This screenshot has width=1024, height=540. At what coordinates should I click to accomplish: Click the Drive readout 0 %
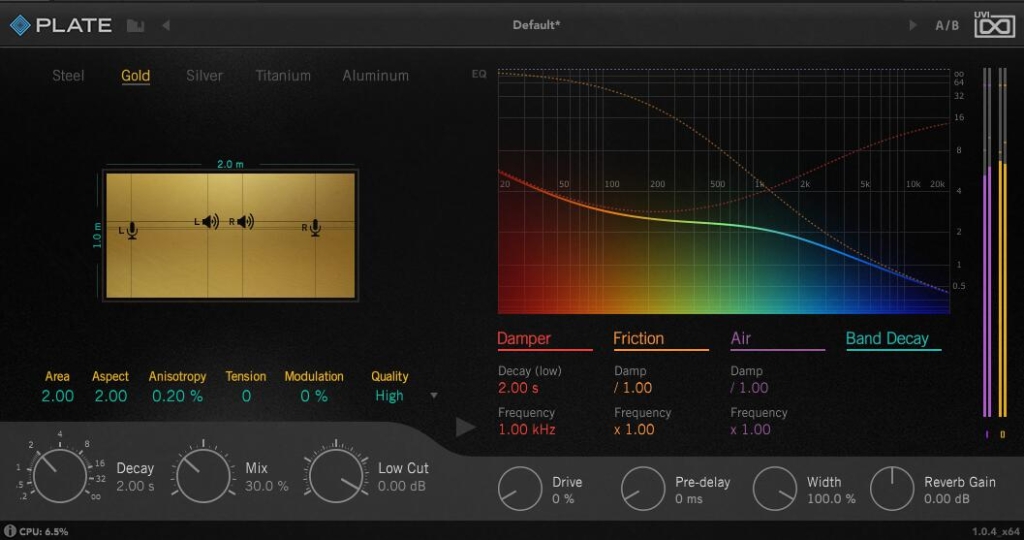coord(563,499)
